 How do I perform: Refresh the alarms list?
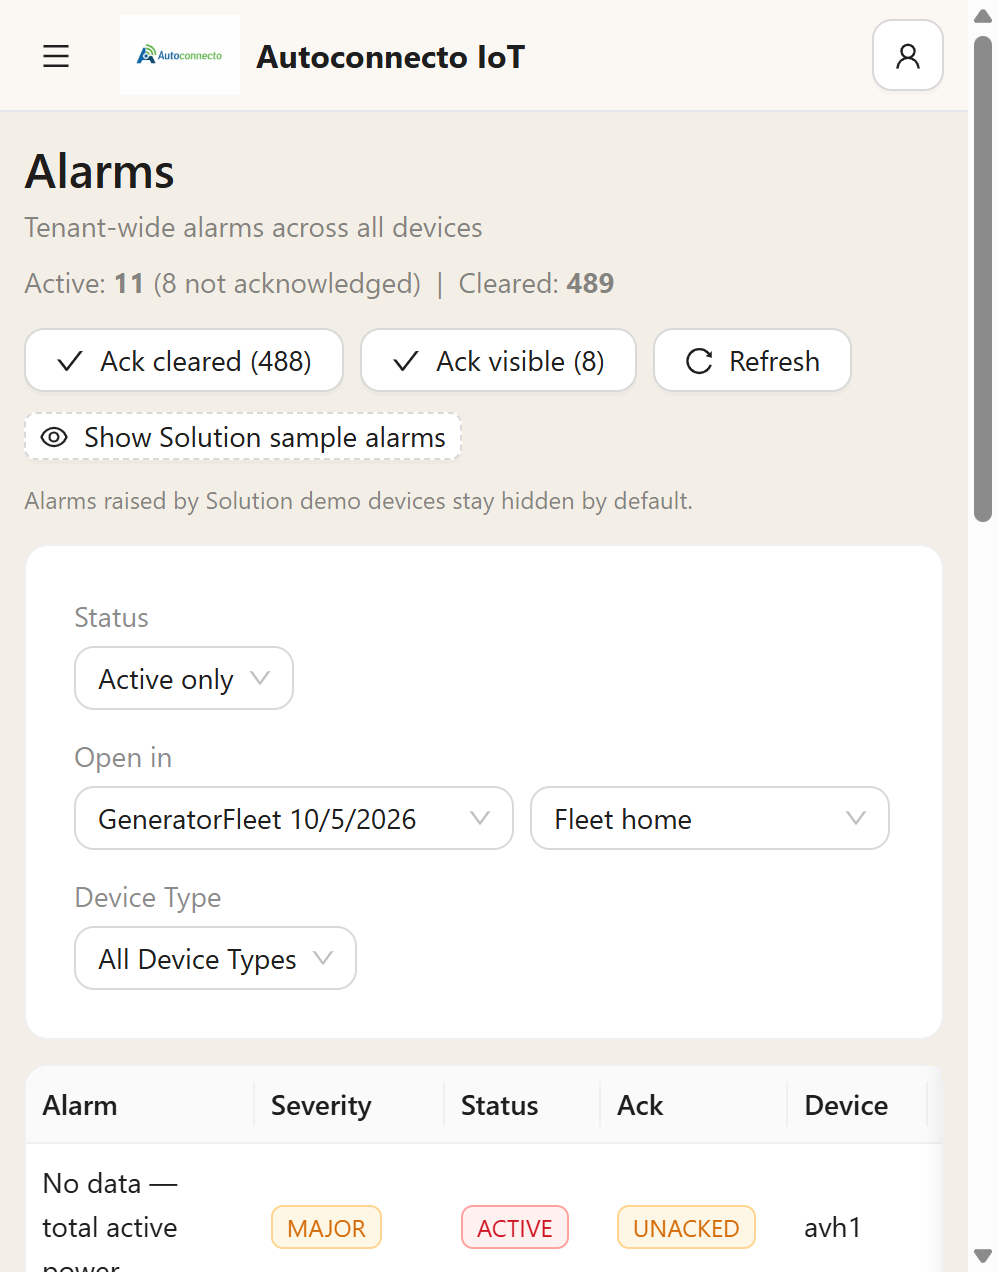click(752, 360)
